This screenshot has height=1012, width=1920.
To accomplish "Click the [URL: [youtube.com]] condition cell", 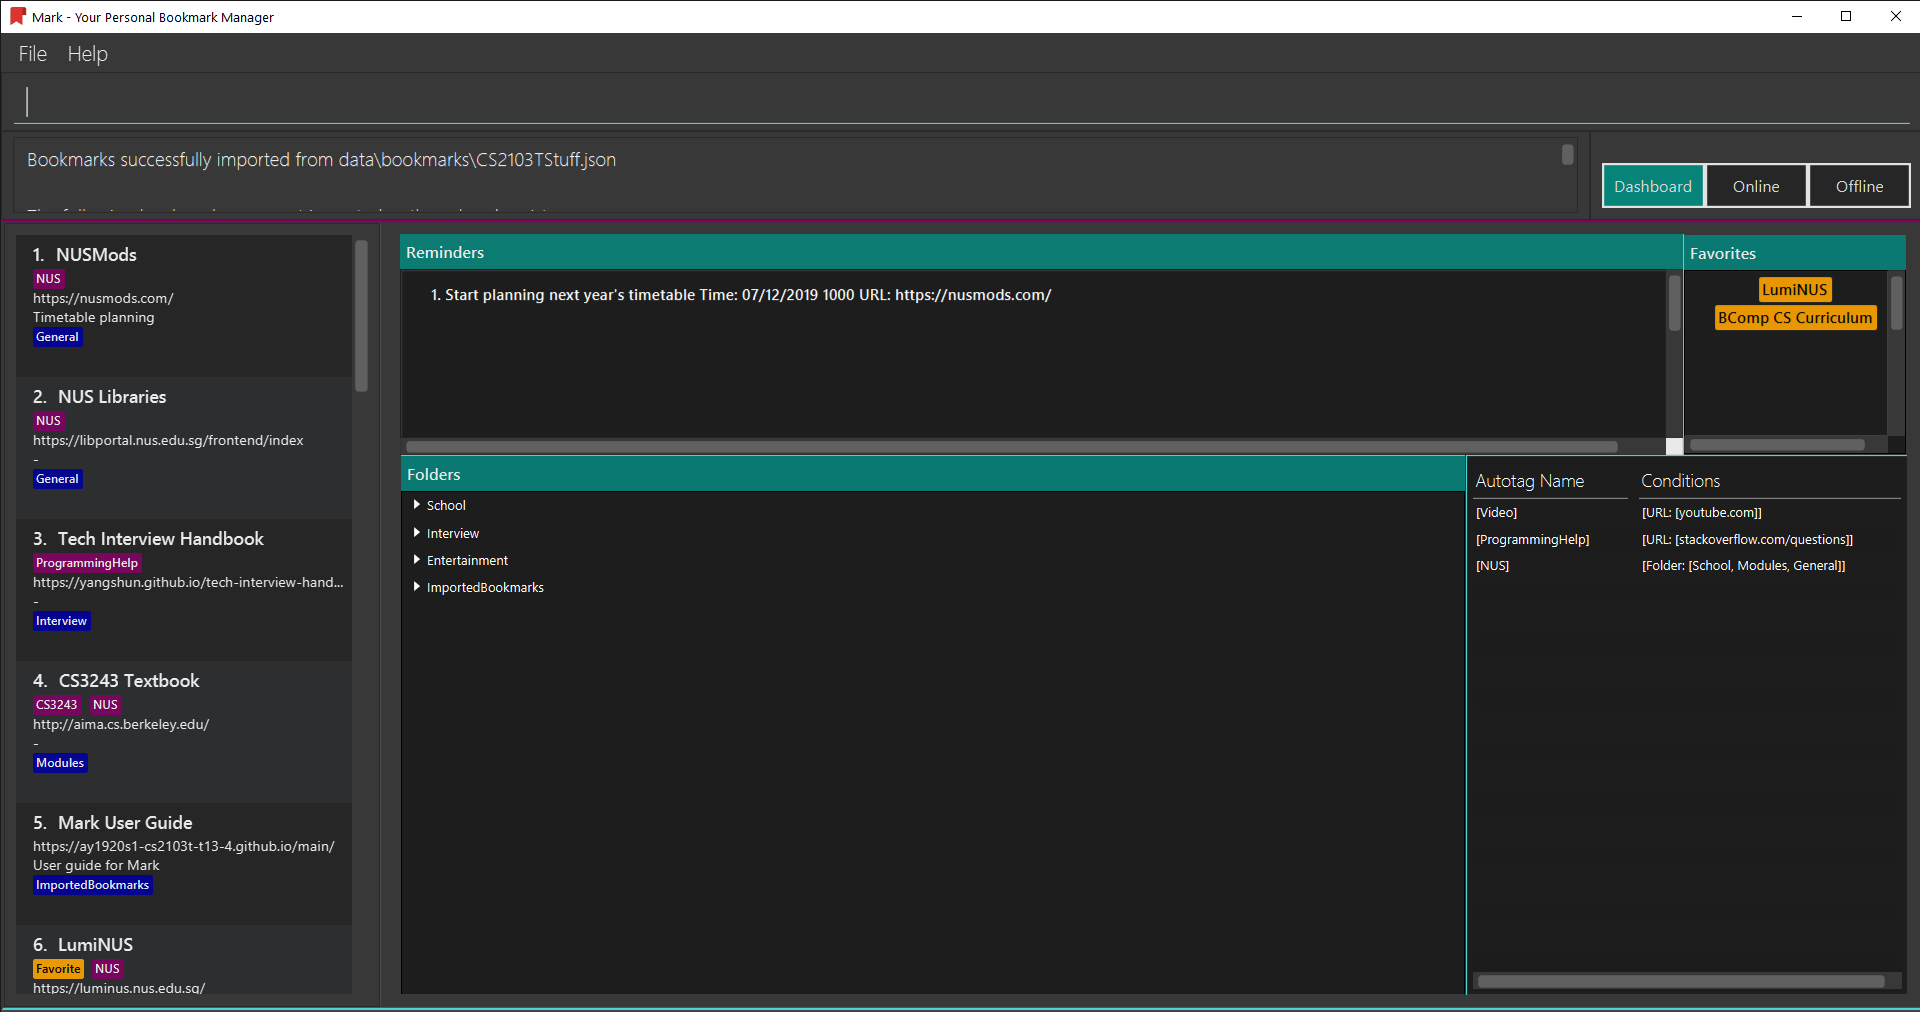I will point(1701,512).
